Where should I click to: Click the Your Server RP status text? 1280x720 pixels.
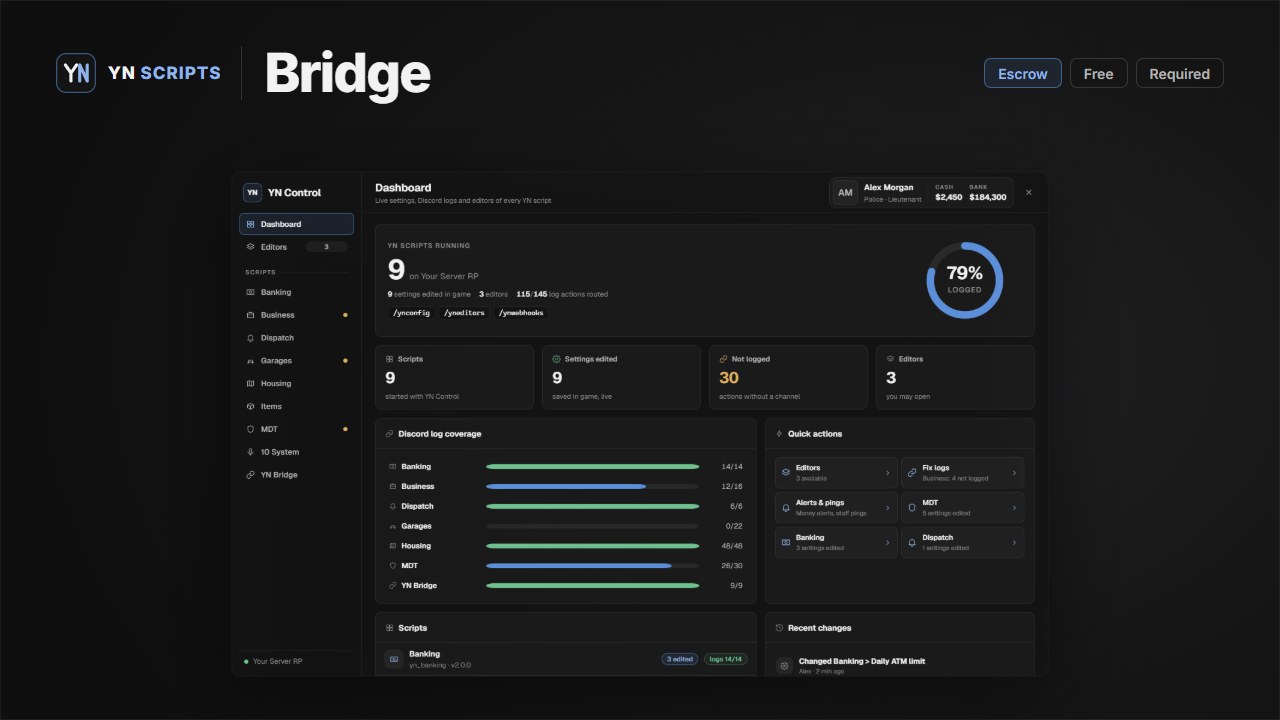pyautogui.click(x=278, y=661)
